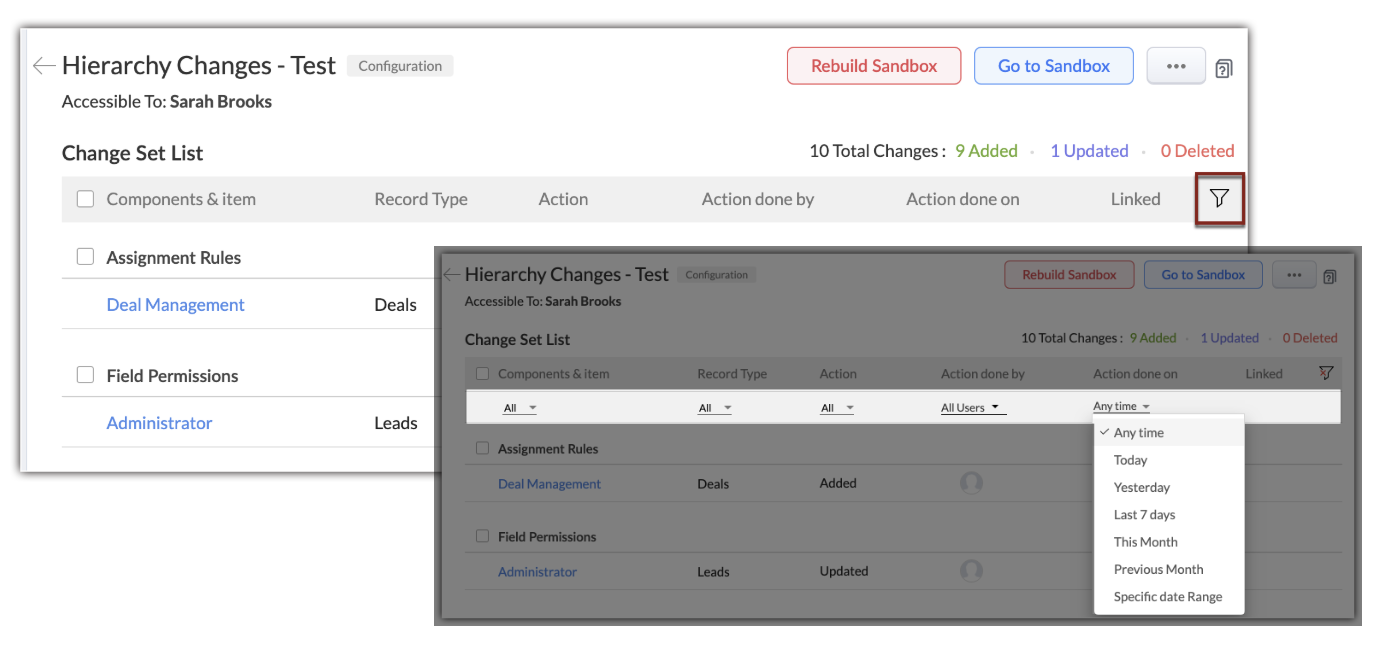Pick Previous Month in the date menu
This screenshot has height=652, width=1394.
[1158, 569]
